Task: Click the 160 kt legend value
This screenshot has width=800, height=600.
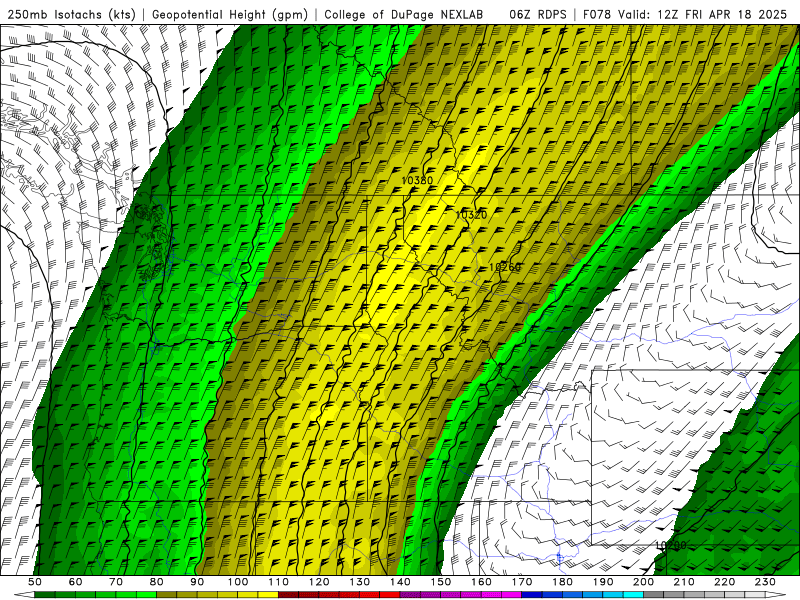Action: coord(482,582)
